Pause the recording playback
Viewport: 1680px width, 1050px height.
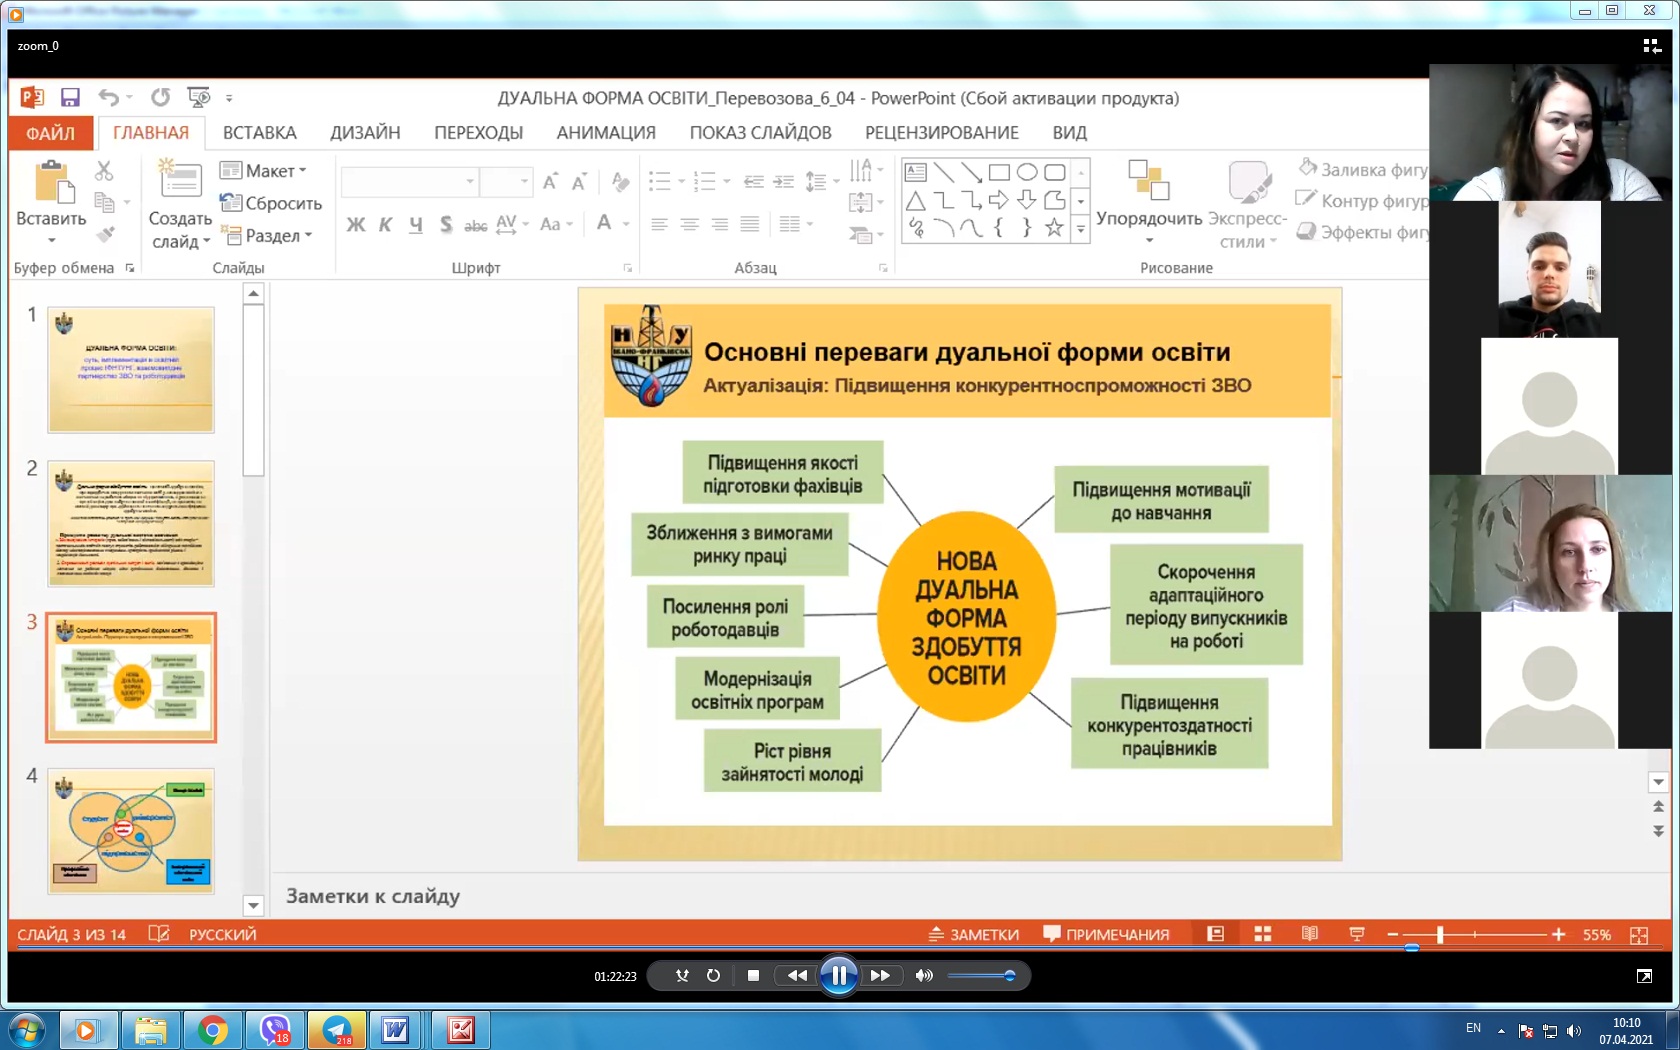tap(838, 976)
